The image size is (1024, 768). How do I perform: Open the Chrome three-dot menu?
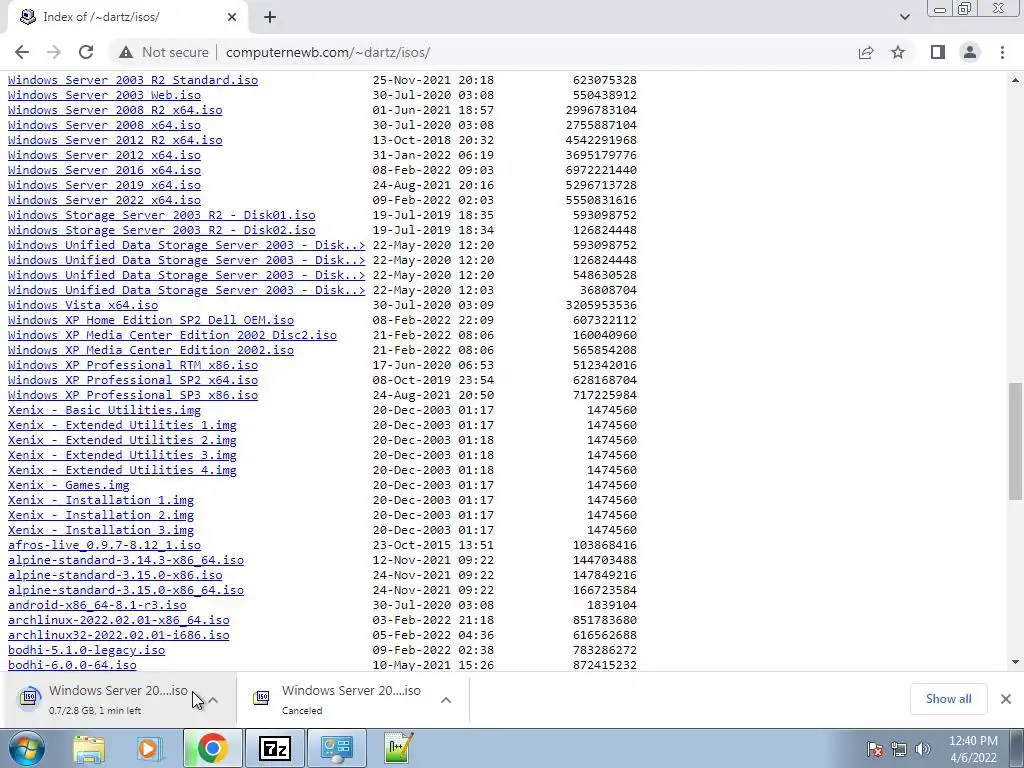(1002, 52)
